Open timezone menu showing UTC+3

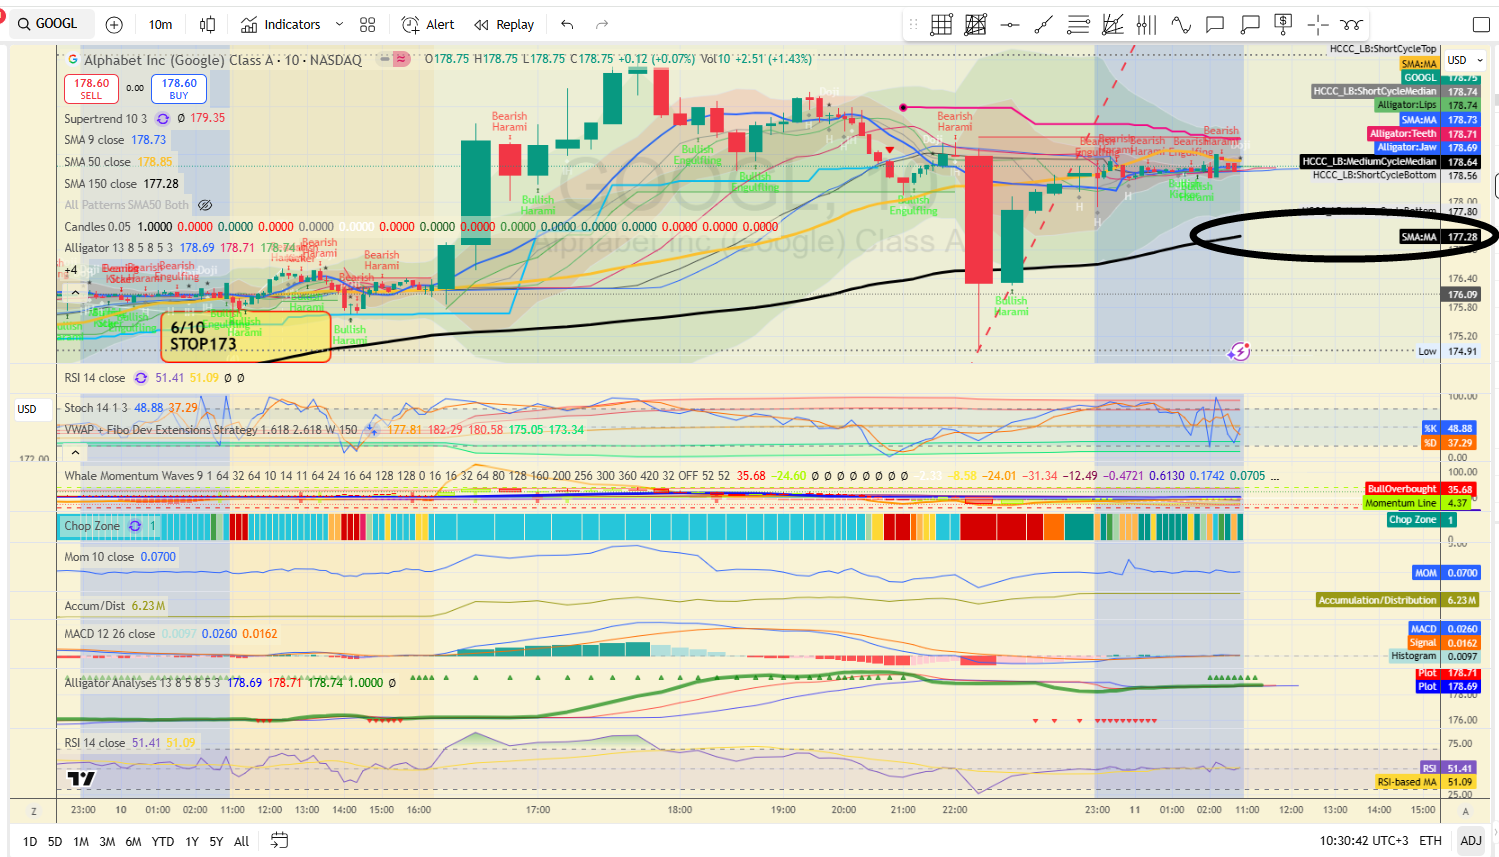point(1364,841)
